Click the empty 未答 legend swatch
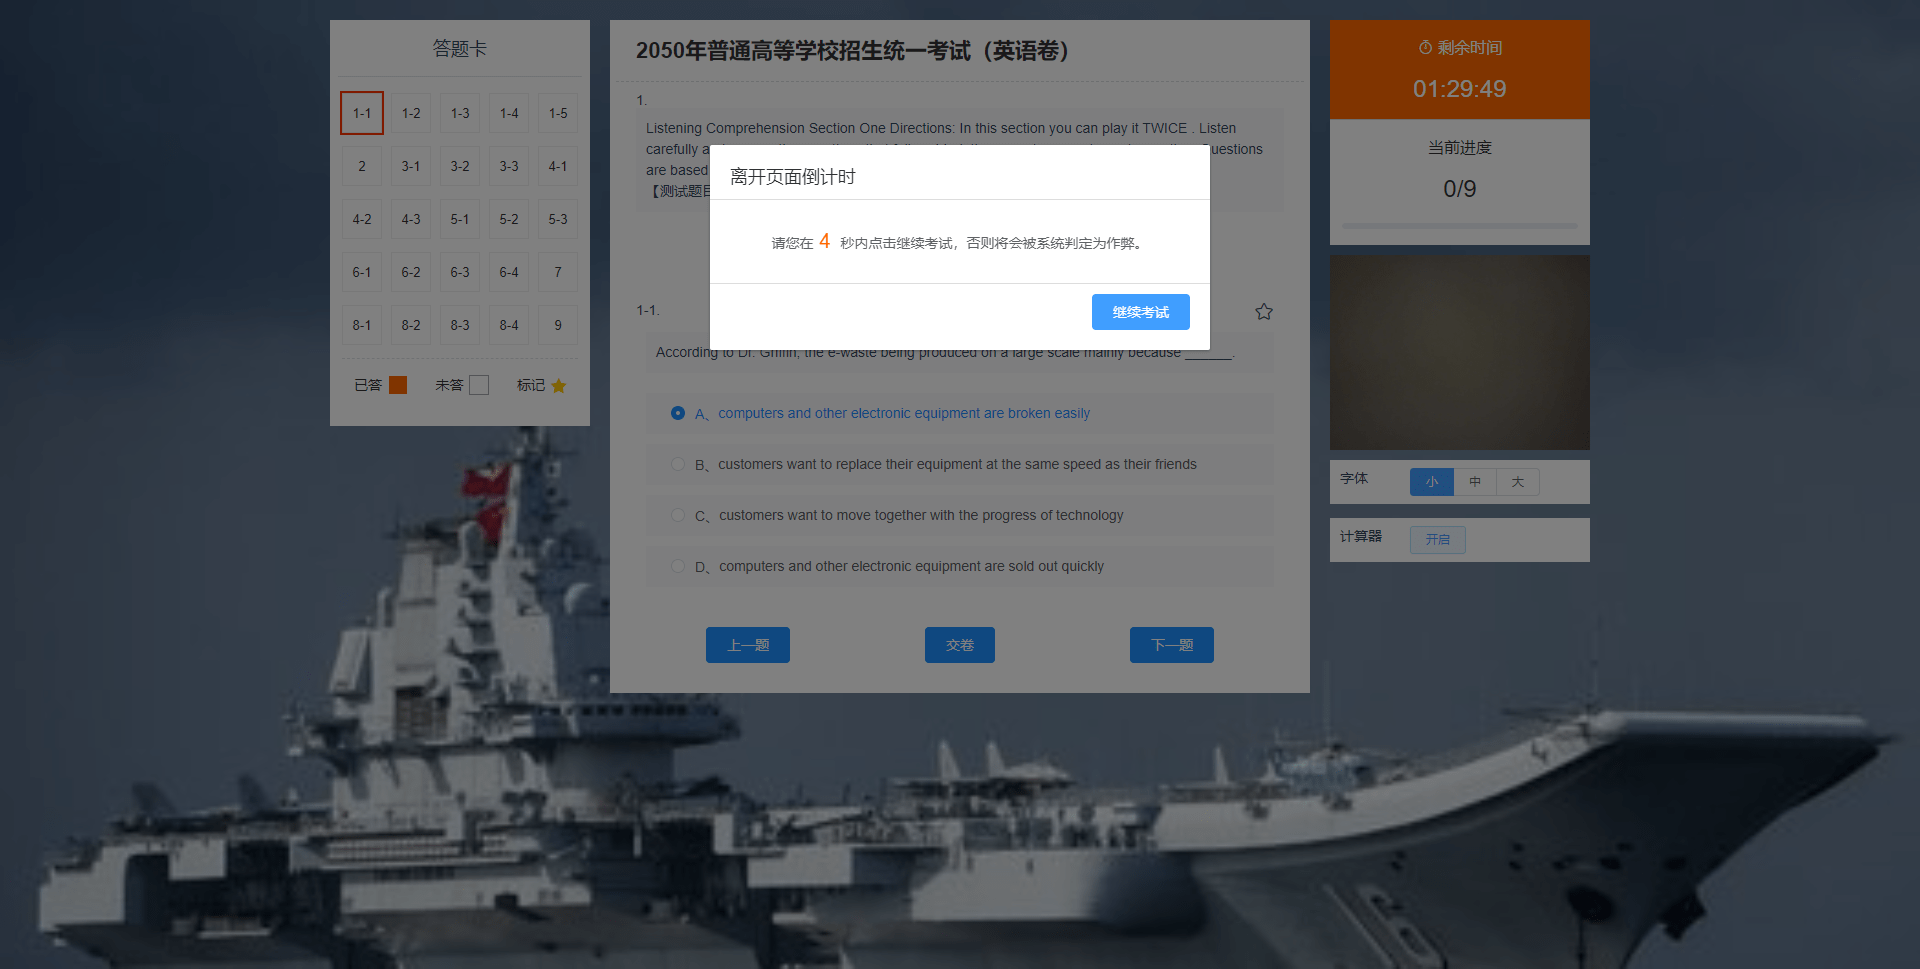This screenshot has width=1920, height=969. (479, 385)
